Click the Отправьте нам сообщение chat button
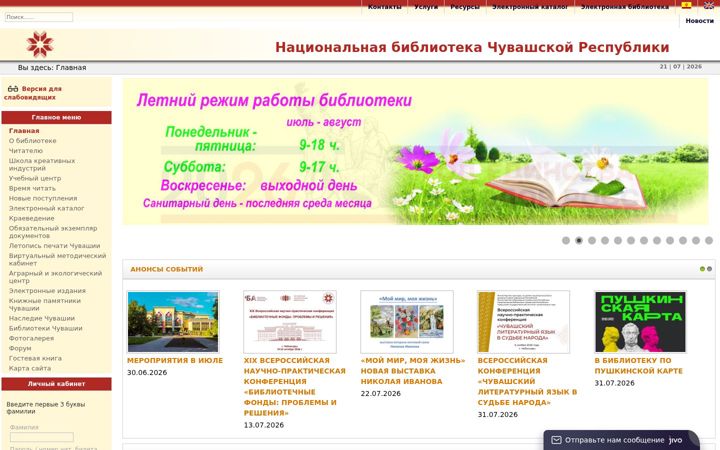This screenshot has width=720, height=450. pyautogui.click(x=622, y=440)
